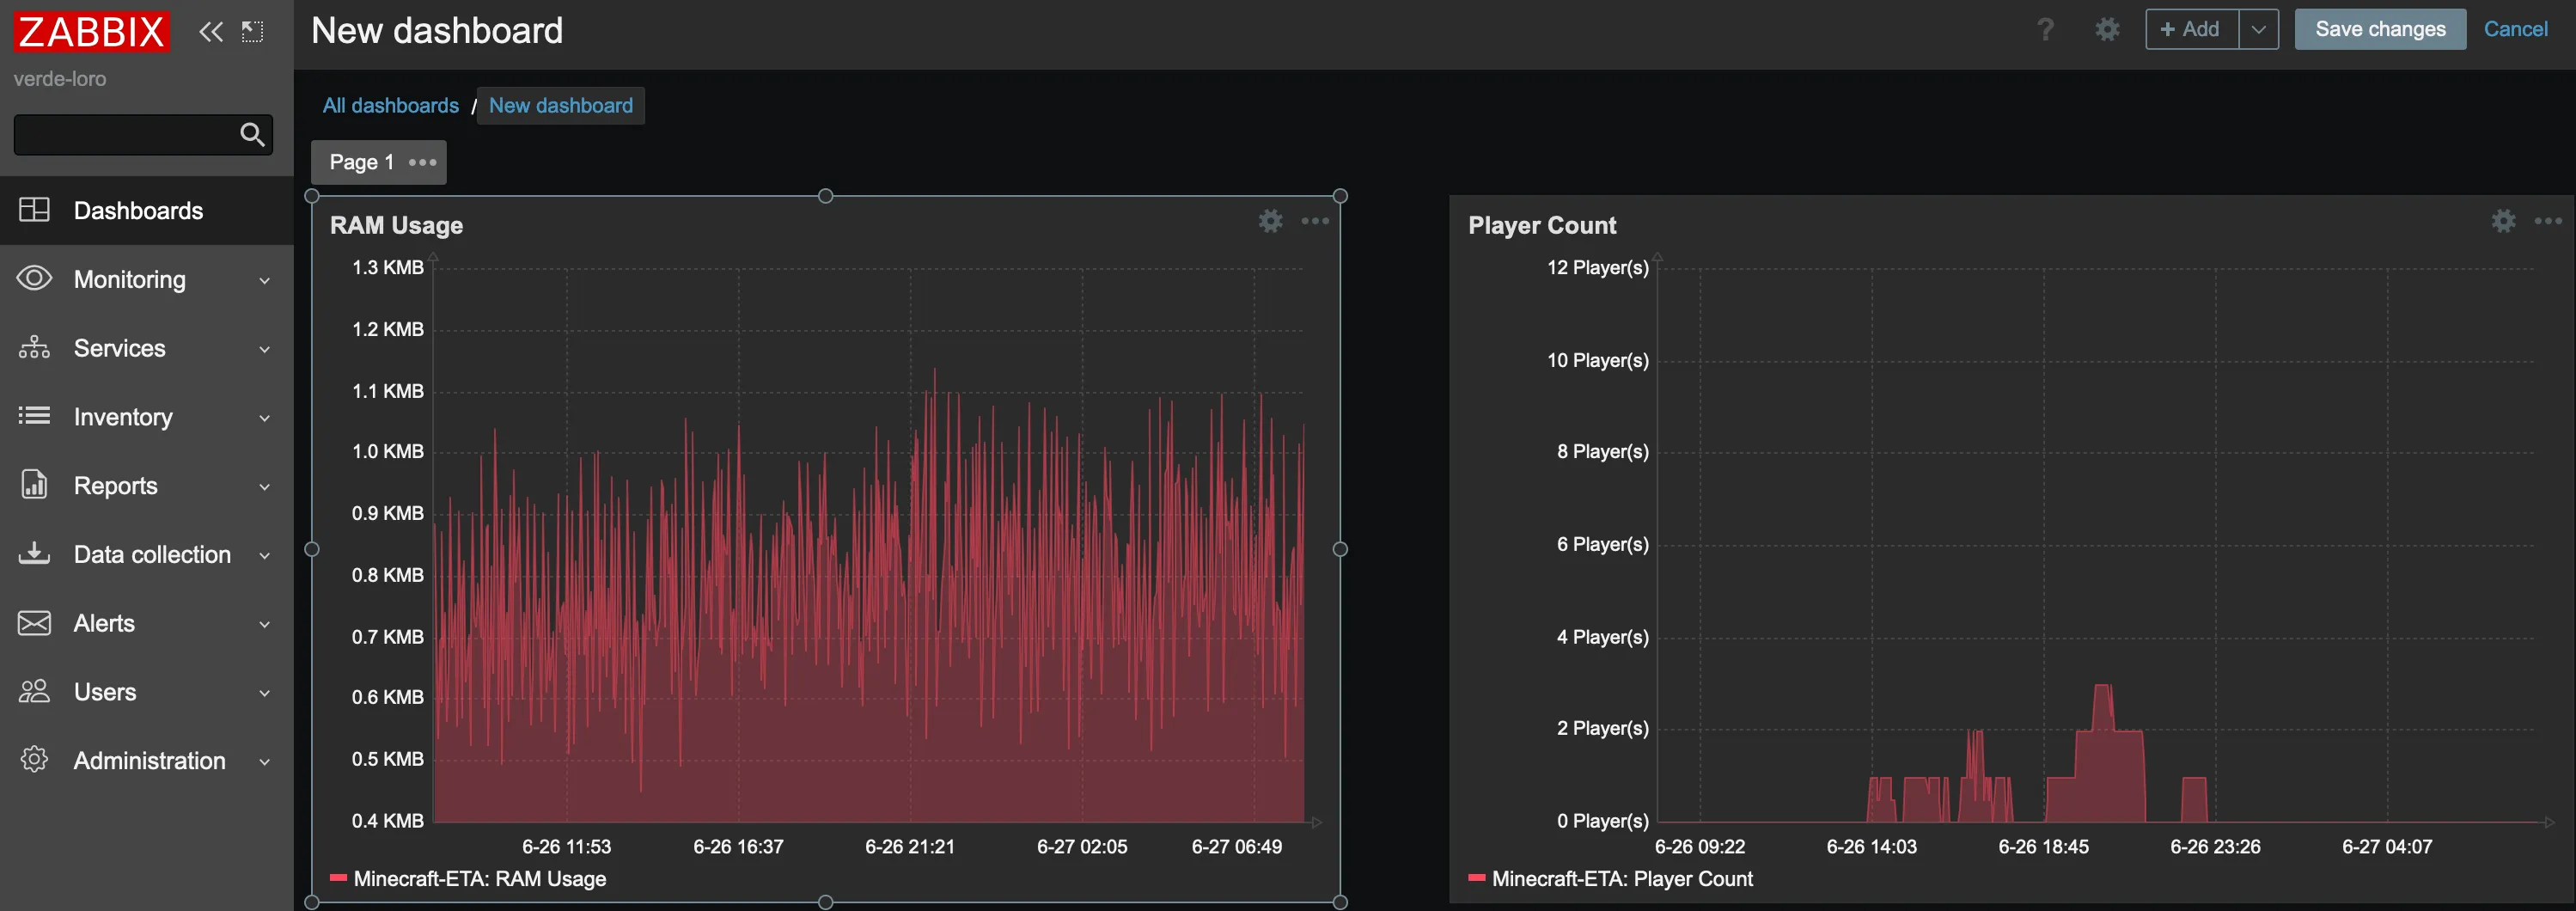Edit Player Count widget via gear icon
The width and height of the screenshot is (2576, 911).
click(x=2503, y=221)
